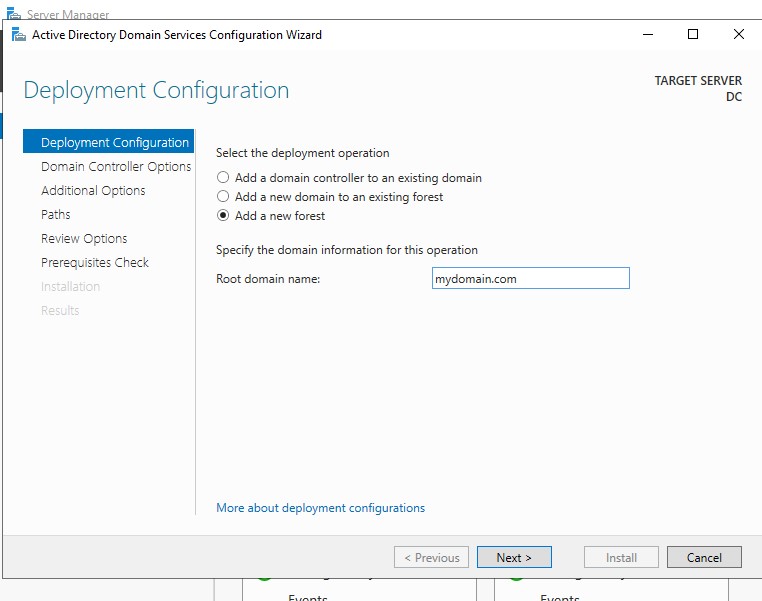Screen dimensions: 762x601
Task: Go to Paths step in sidebar
Action: [x=56, y=215]
